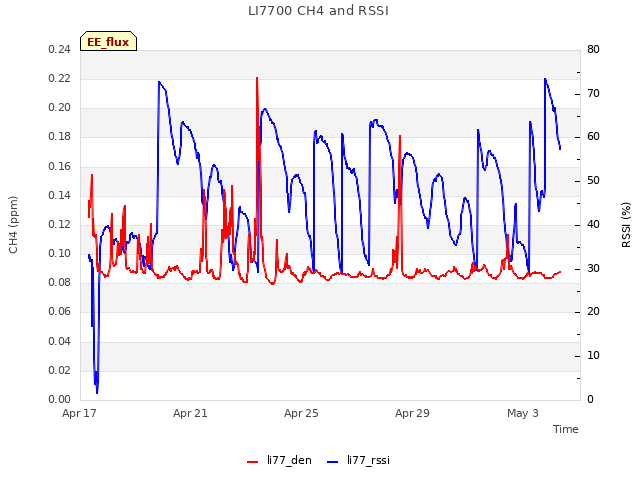640x480 pixels.
Task: Click the 60 right axis value
Action: [x=593, y=137]
